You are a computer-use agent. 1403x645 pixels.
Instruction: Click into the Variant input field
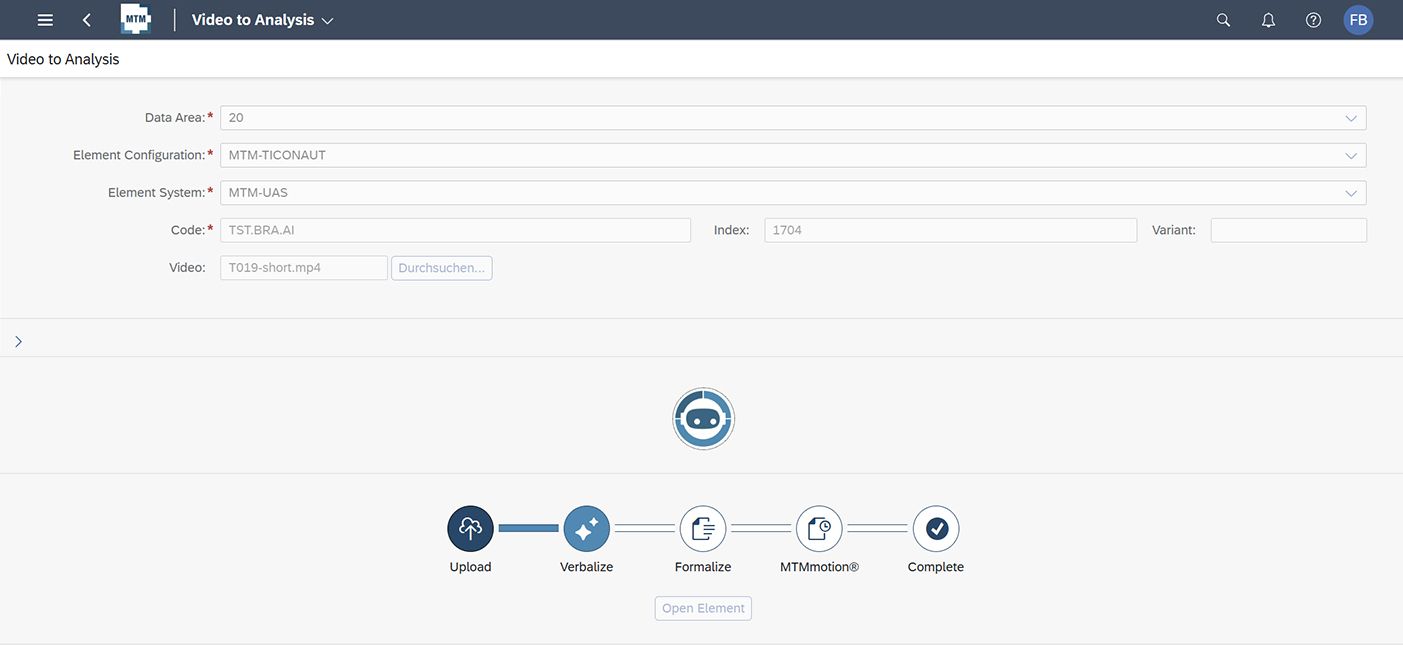click(1288, 230)
